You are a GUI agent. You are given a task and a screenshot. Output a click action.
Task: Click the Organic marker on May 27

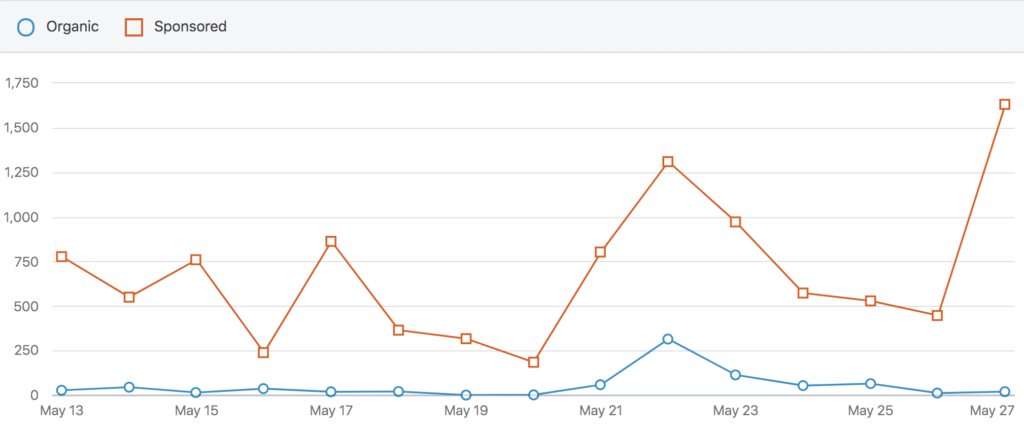(1005, 392)
